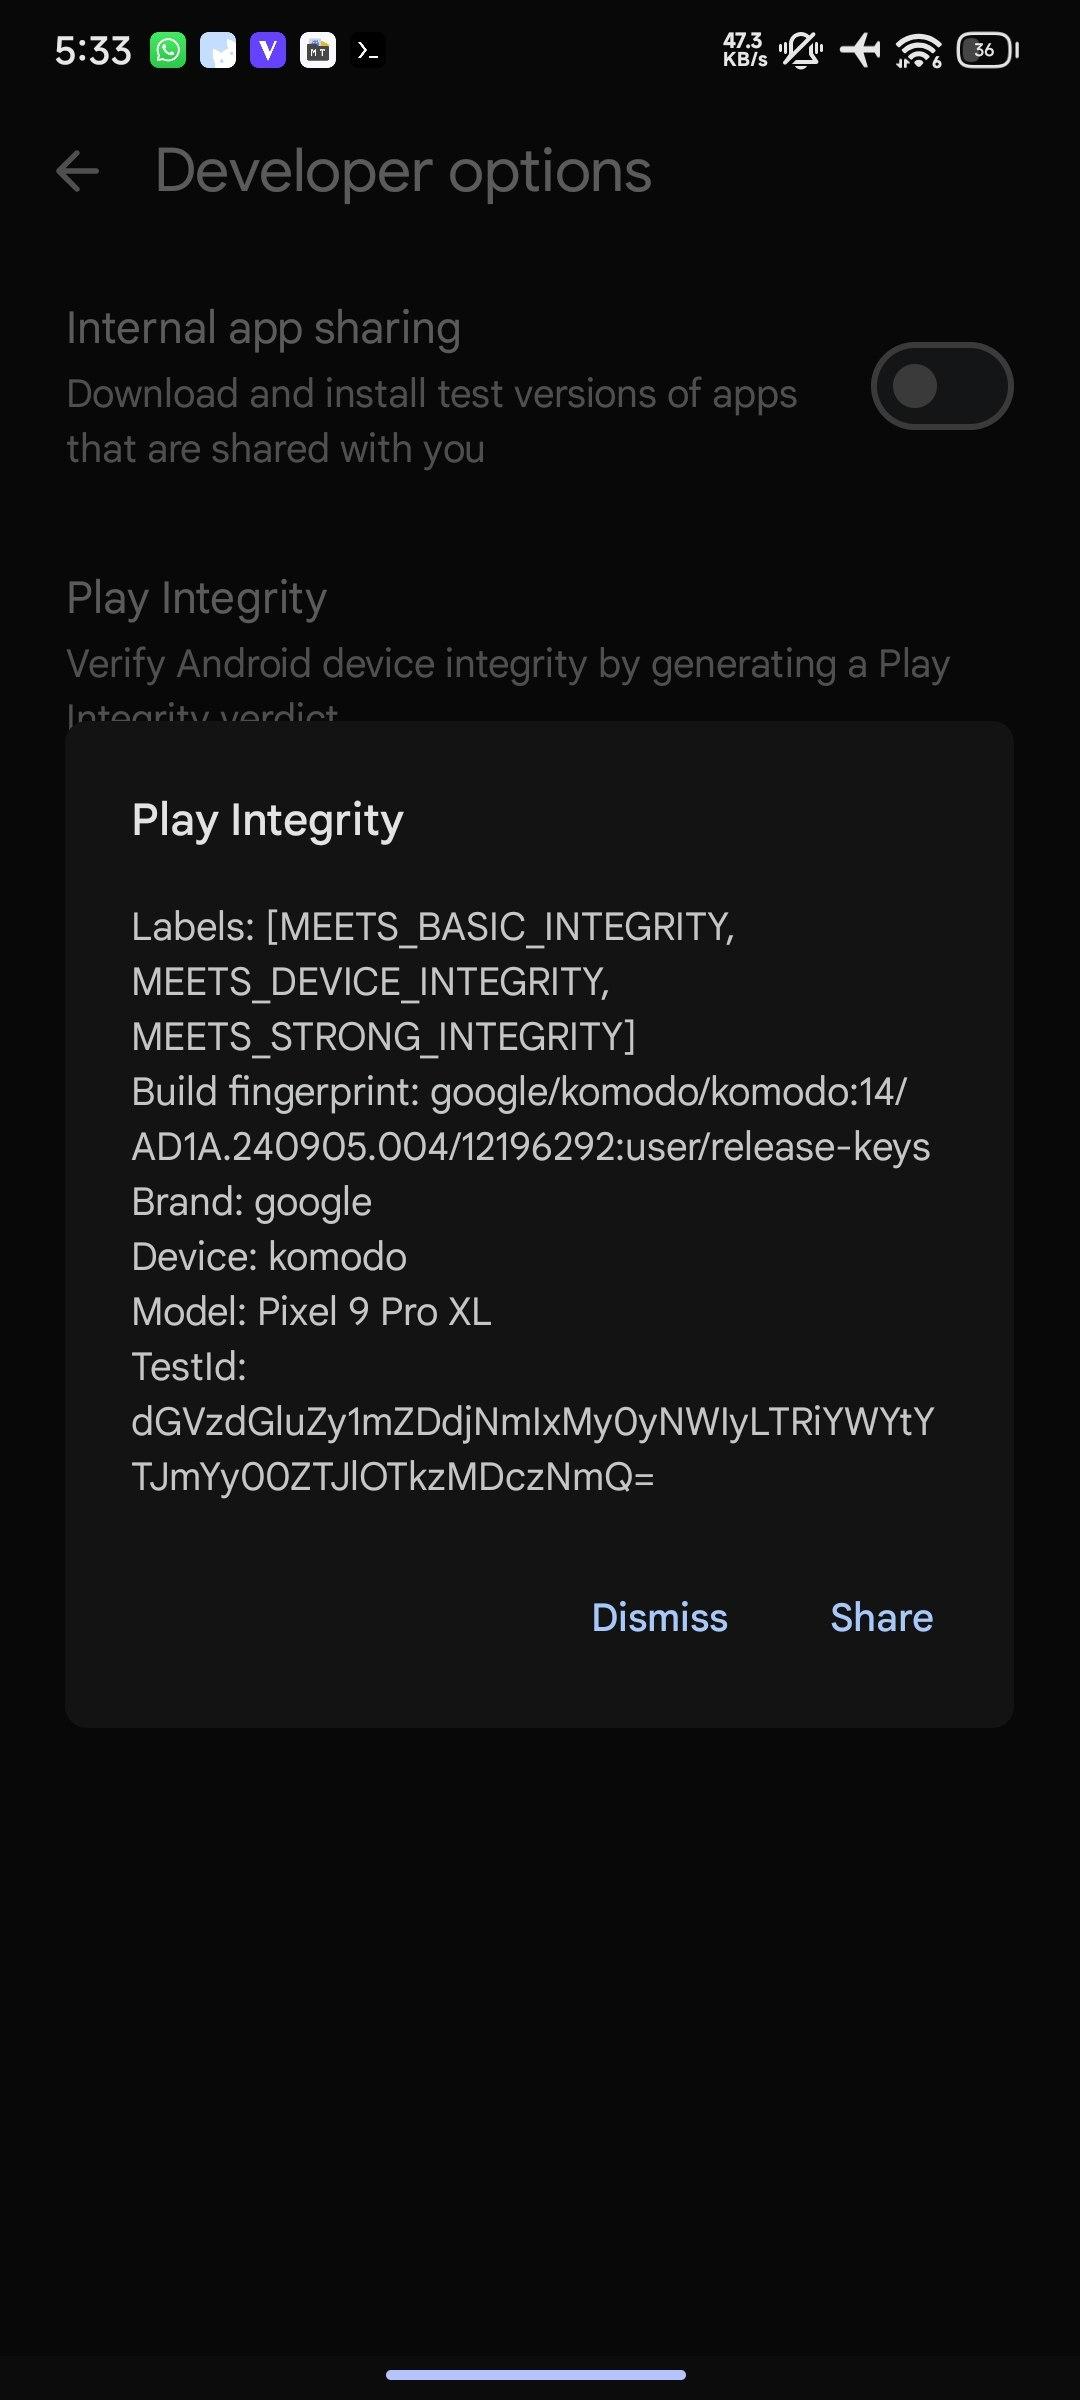The image size is (1080, 2400).
Task: Tap the TestId token string
Action: coord(532,1448)
